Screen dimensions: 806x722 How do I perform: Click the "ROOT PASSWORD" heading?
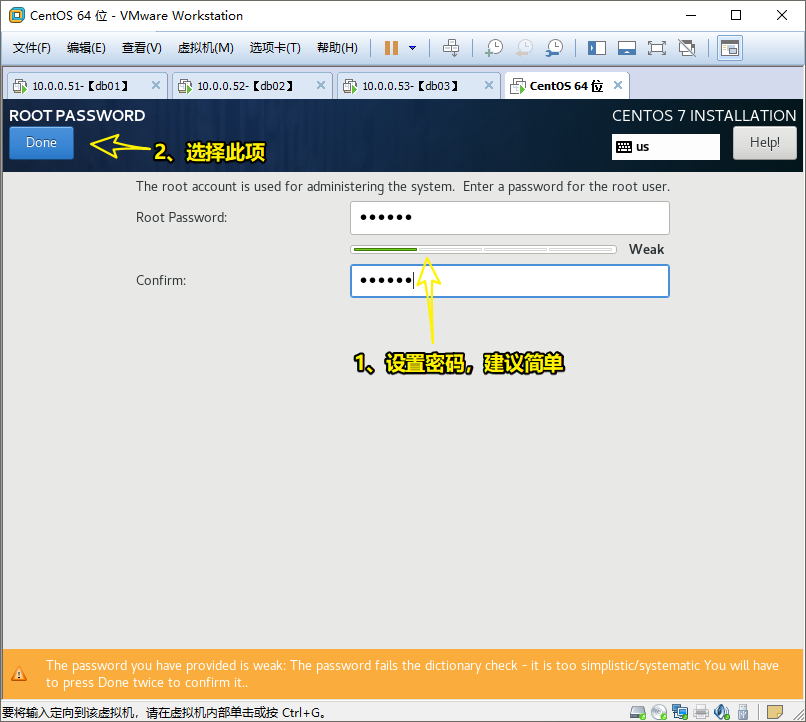(77, 116)
